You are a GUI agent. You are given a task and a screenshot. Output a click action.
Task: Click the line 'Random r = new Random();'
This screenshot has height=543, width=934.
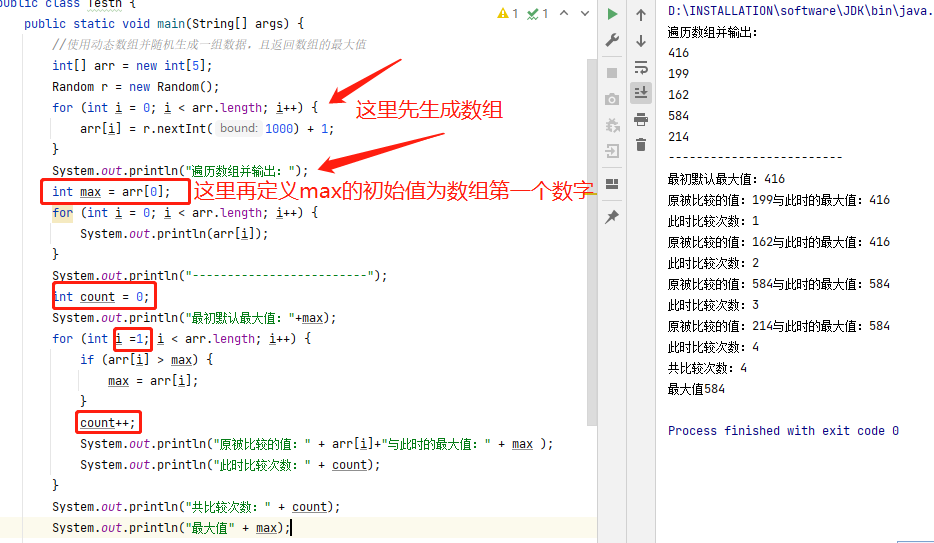[x=136, y=87]
